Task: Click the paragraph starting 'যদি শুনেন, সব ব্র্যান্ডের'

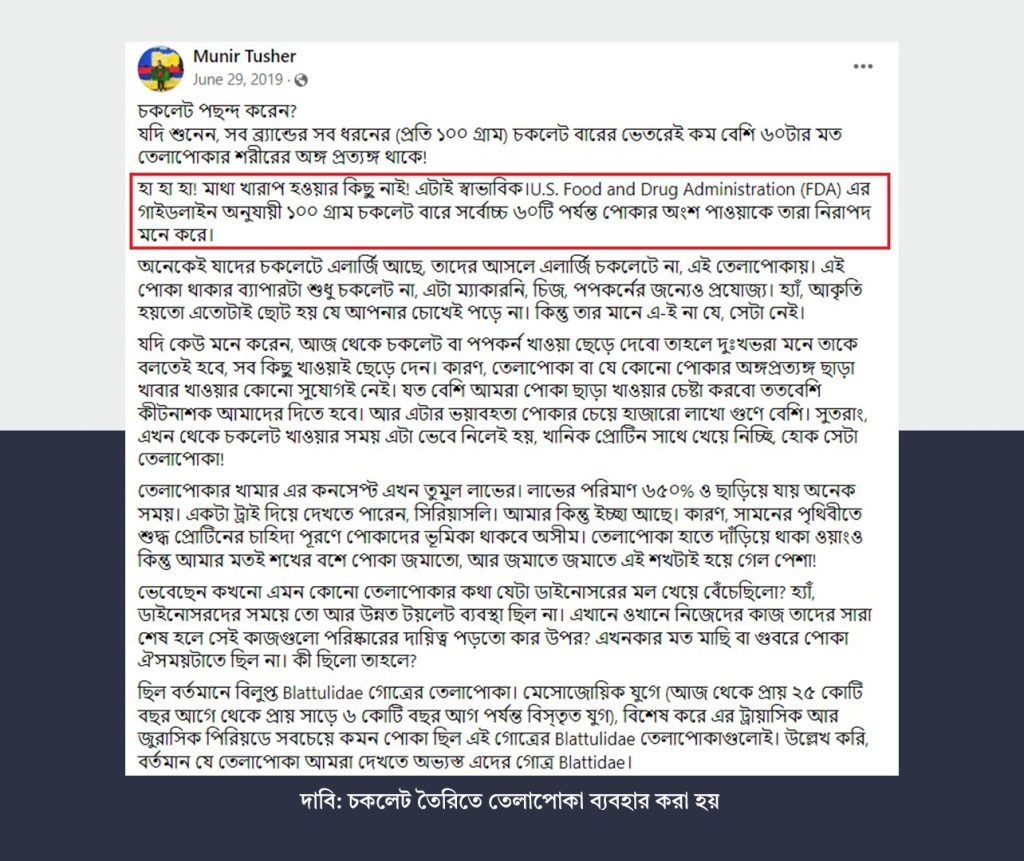Action: (490, 146)
